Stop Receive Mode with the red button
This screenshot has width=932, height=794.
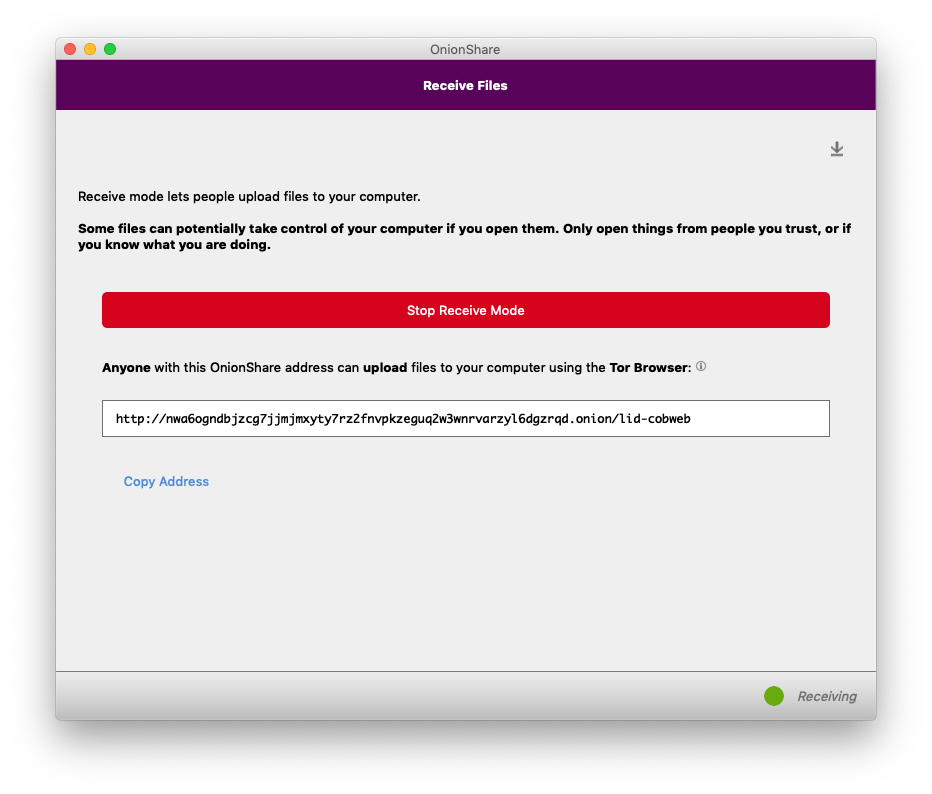click(x=465, y=310)
